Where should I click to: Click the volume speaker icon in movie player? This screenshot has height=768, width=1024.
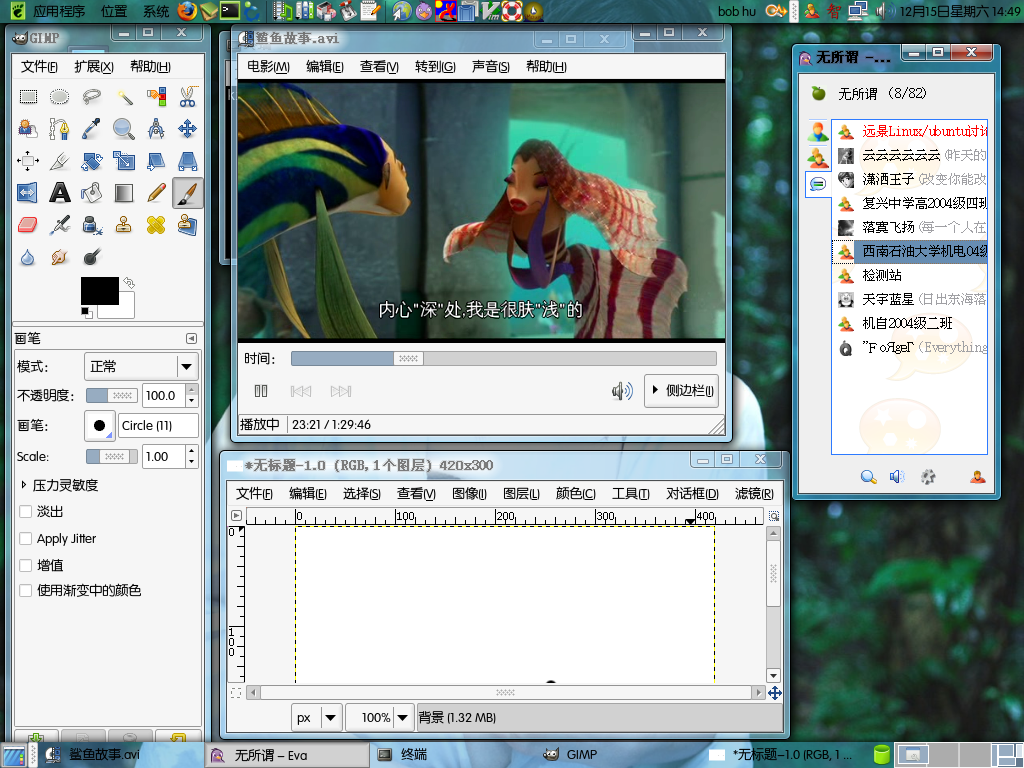click(x=622, y=391)
